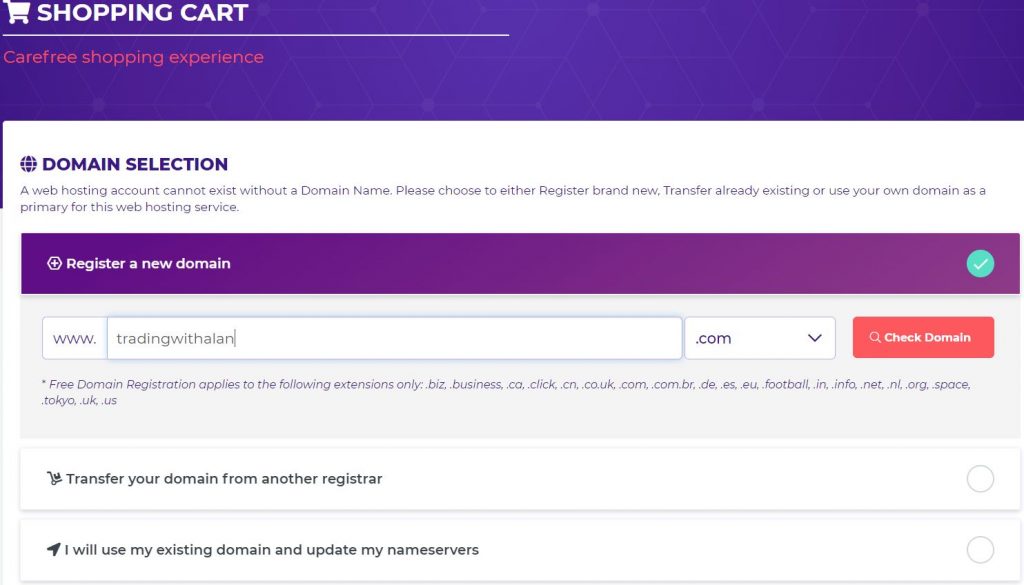Click the Shopping Cart heading text
This screenshot has height=585, width=1024.
coord(142,14)
